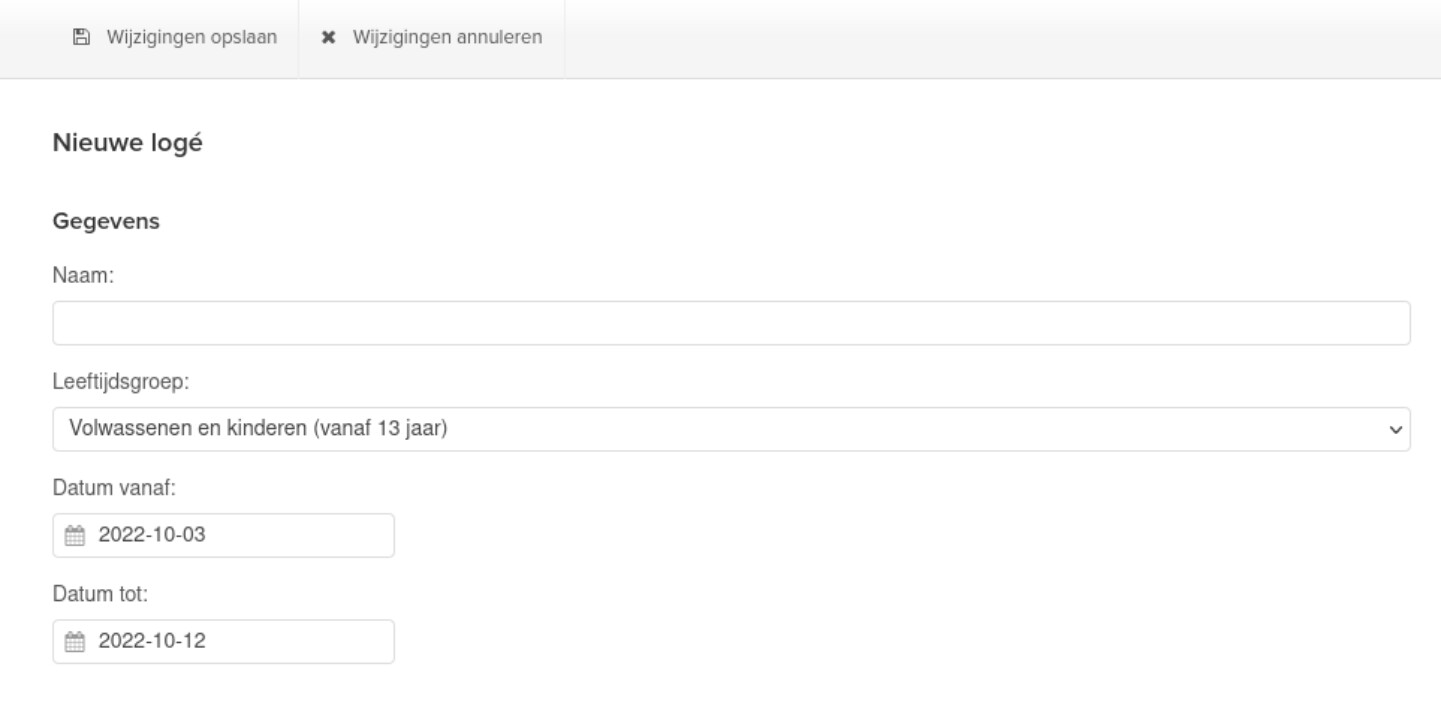Viewport: 1441px width, 709px height.
Task: Click the calendar icon in Datum tot
Action: pos(75,642)
